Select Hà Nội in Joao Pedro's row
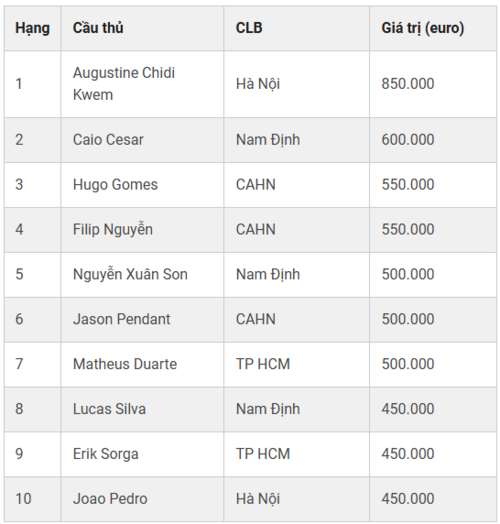The image size is (500, 524). [x=258, y=499]
